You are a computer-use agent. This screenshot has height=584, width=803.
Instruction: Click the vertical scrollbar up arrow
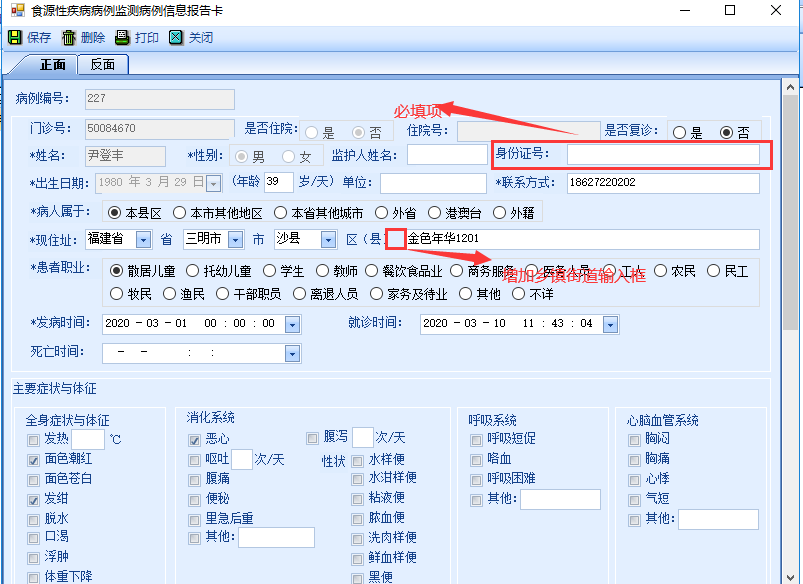pyautogui.click(x=790, y=87)
